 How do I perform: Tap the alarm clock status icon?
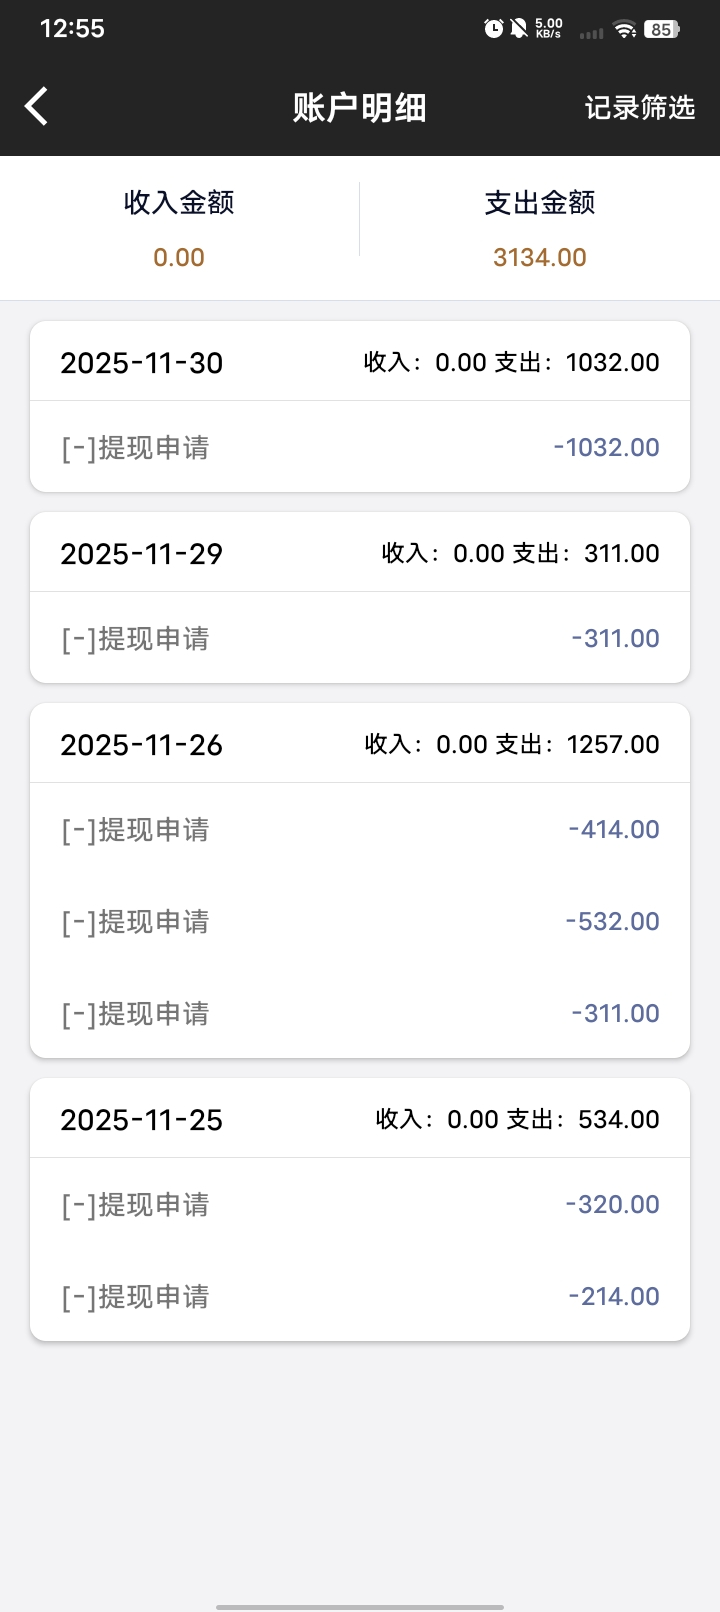(x=493, y=29)
